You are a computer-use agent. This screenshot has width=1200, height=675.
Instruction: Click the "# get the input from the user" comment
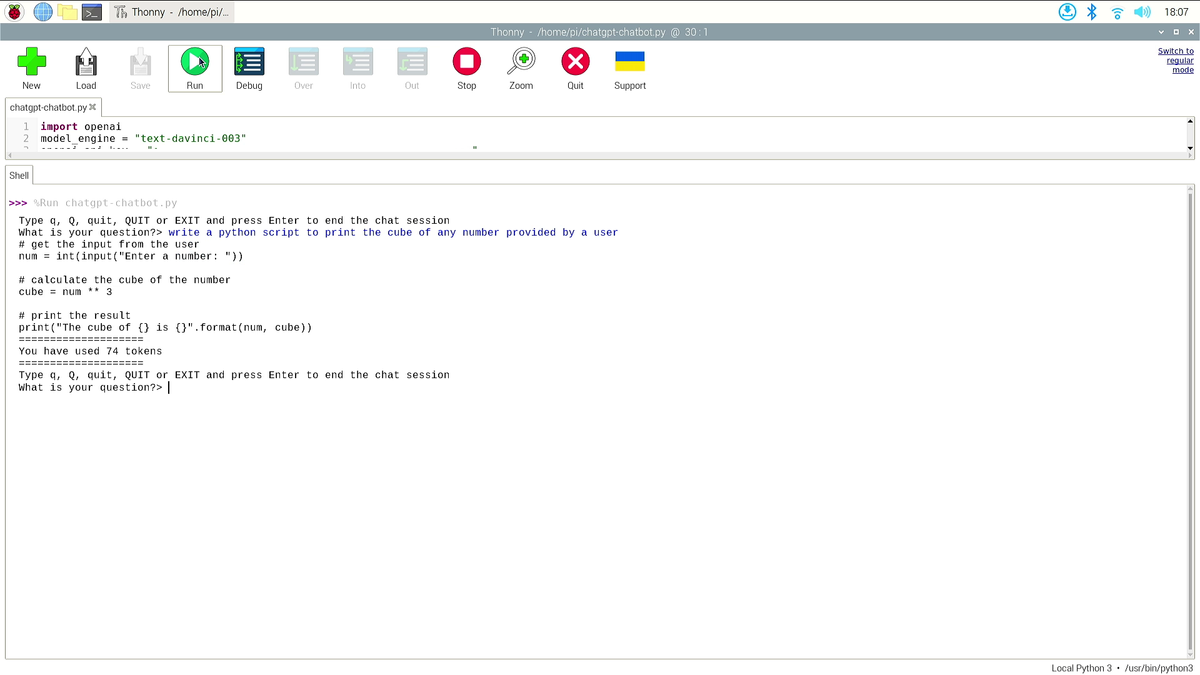click(109, 244)
